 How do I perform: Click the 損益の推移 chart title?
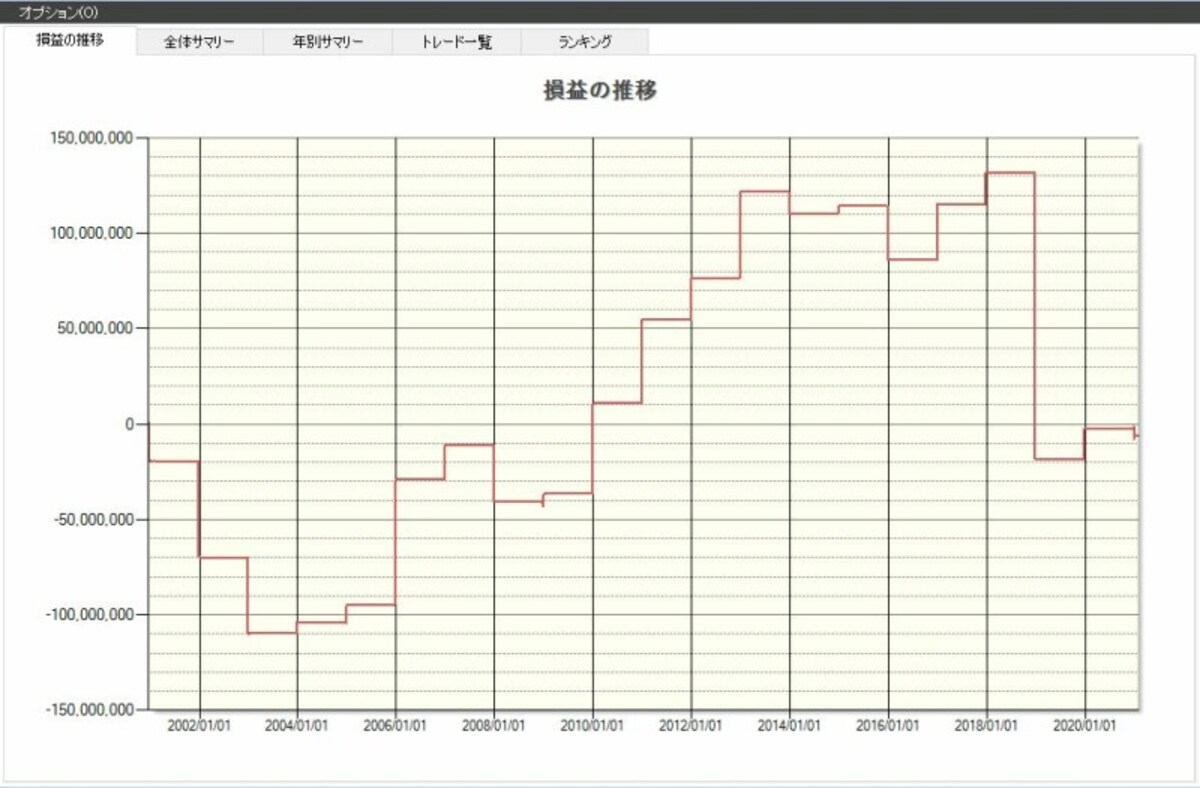click(x=599, y=90)
